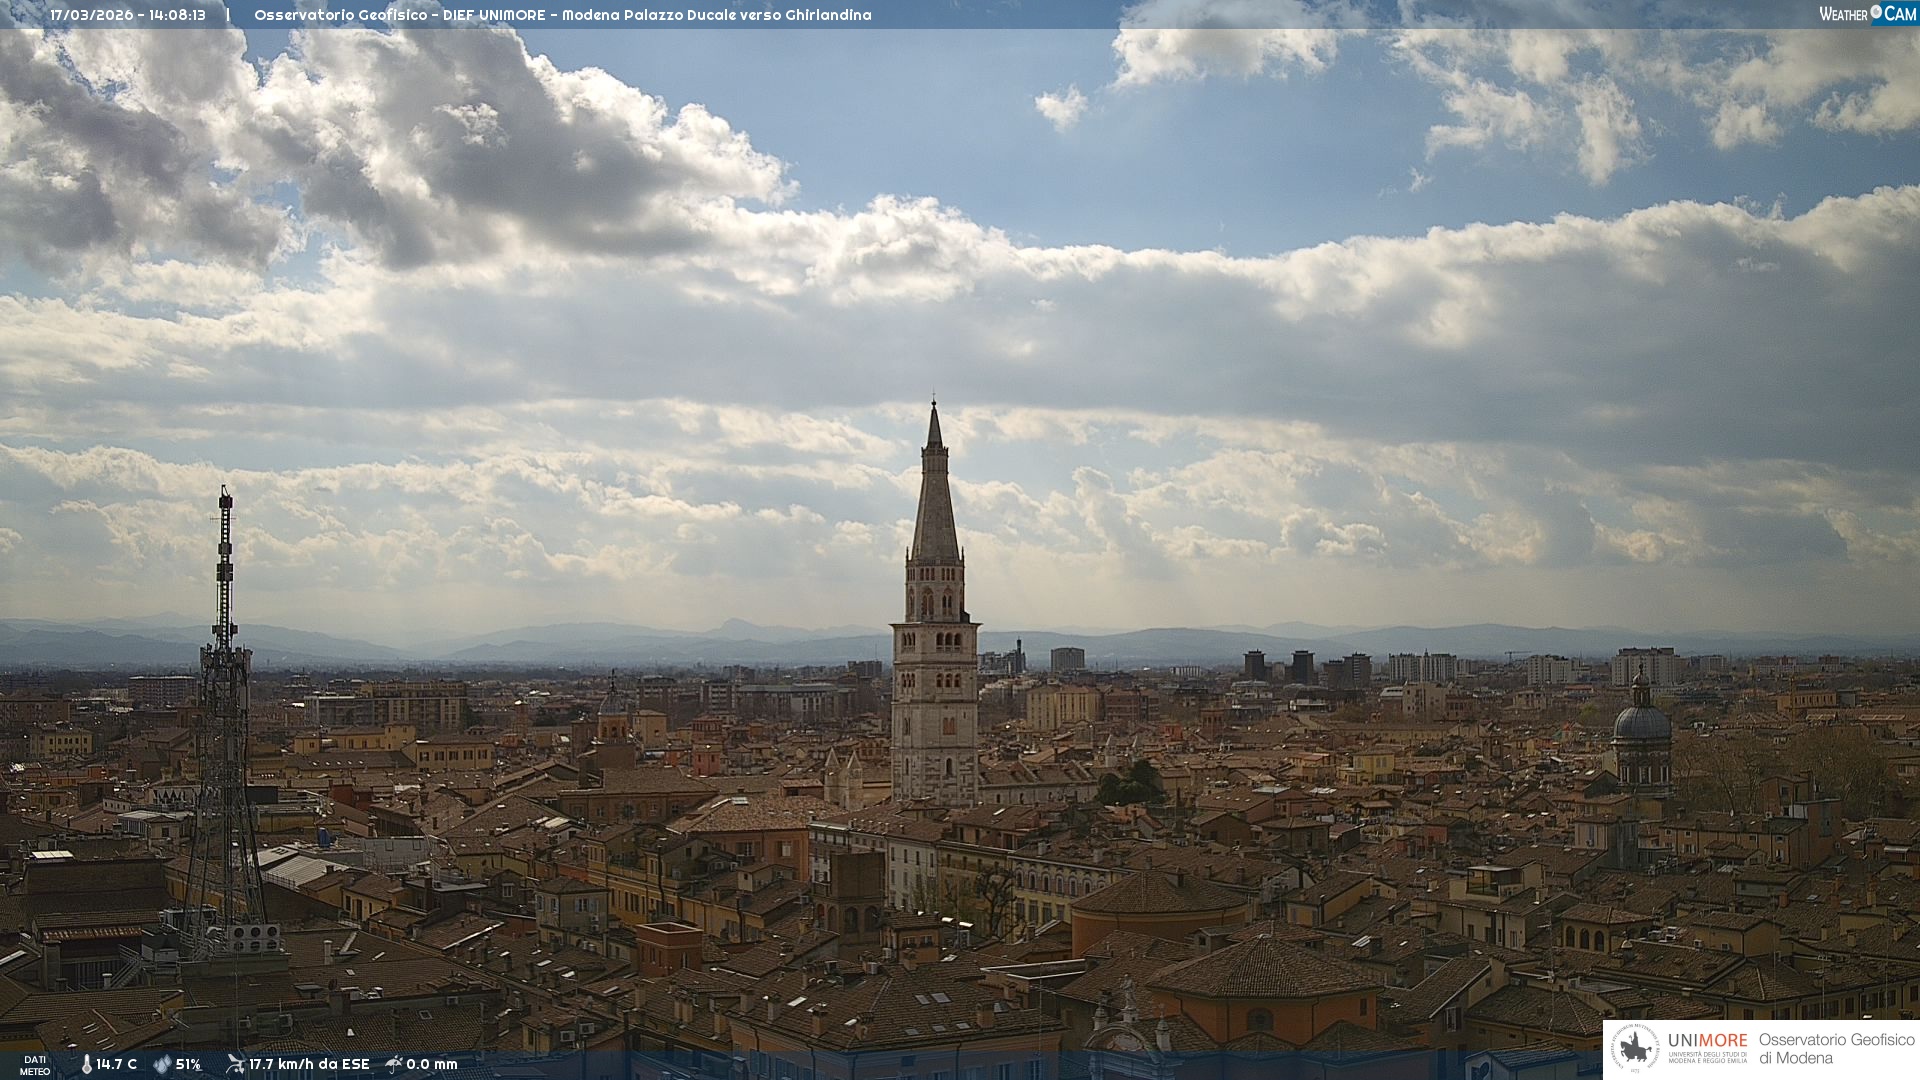
Task: Click the rain umbrella icon
Action: 394,1064
